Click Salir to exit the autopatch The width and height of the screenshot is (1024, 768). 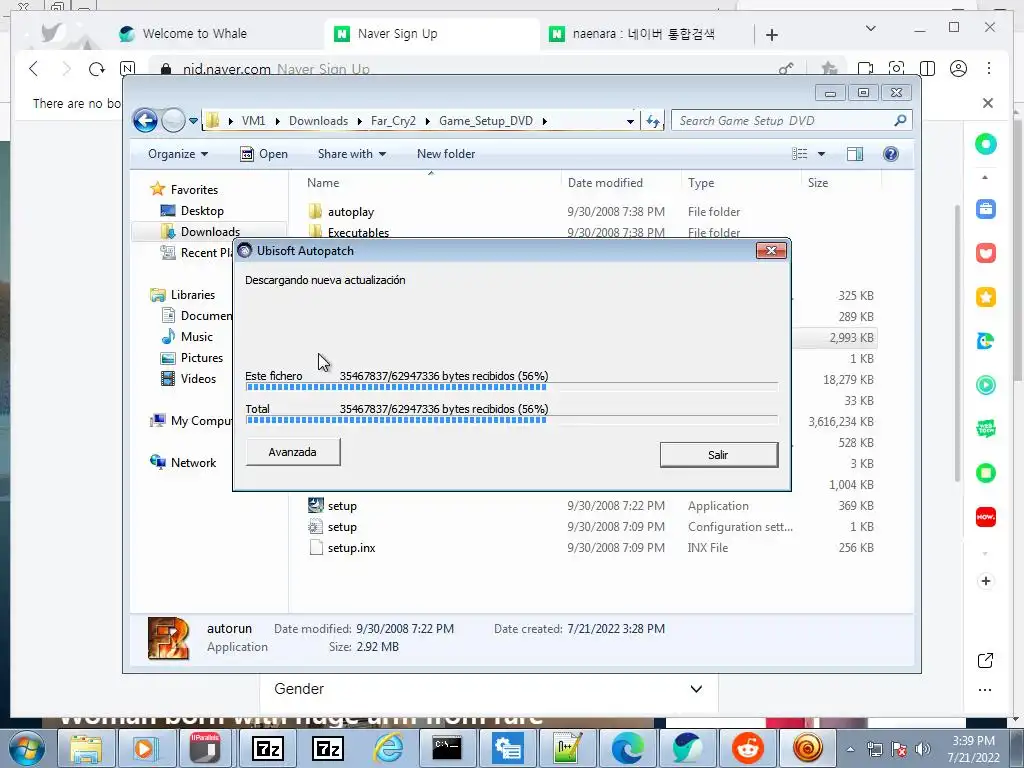pyautogui.click(x=718, y=455)
